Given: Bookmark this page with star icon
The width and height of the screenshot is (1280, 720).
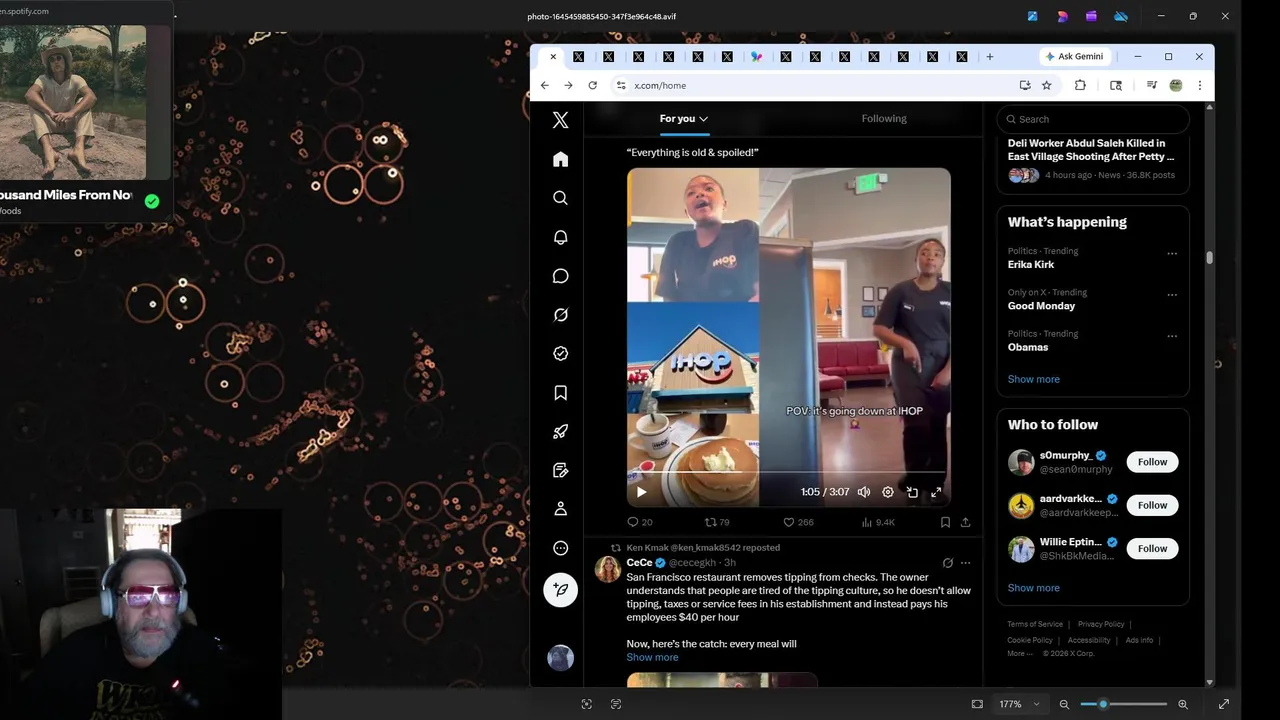Looking at the screenshot, I should click(x=1046, y=86).
